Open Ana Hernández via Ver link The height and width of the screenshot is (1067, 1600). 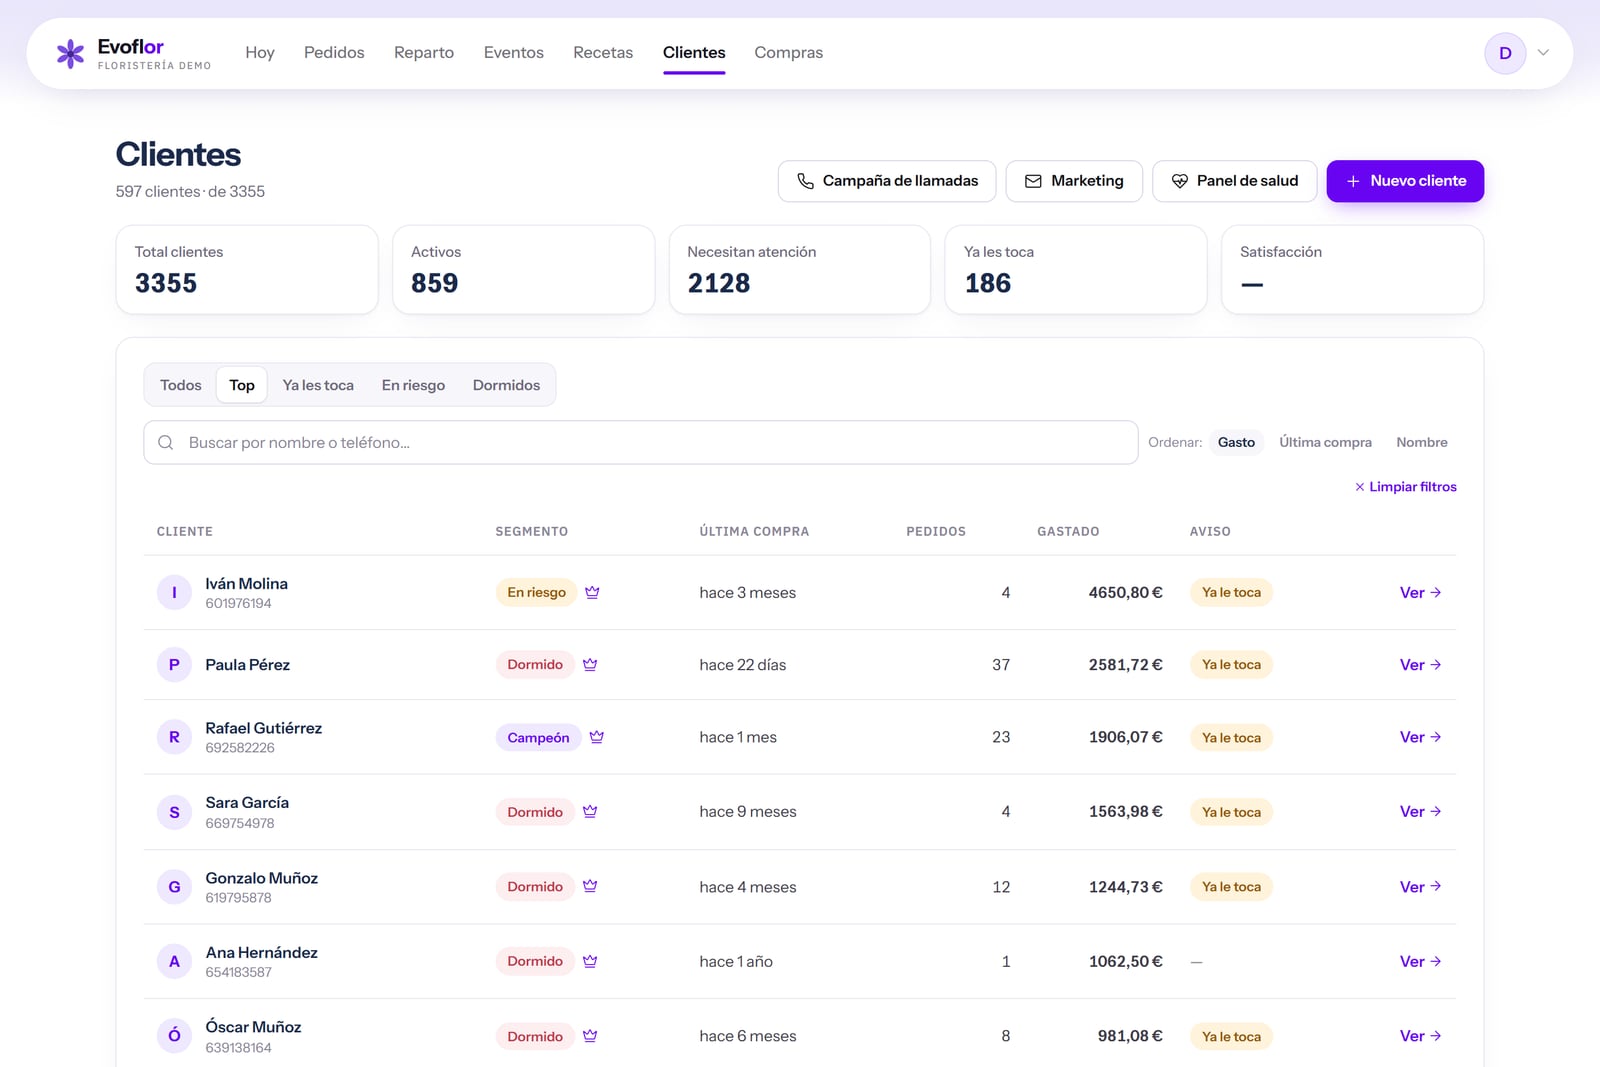(x=1420, y=961)
